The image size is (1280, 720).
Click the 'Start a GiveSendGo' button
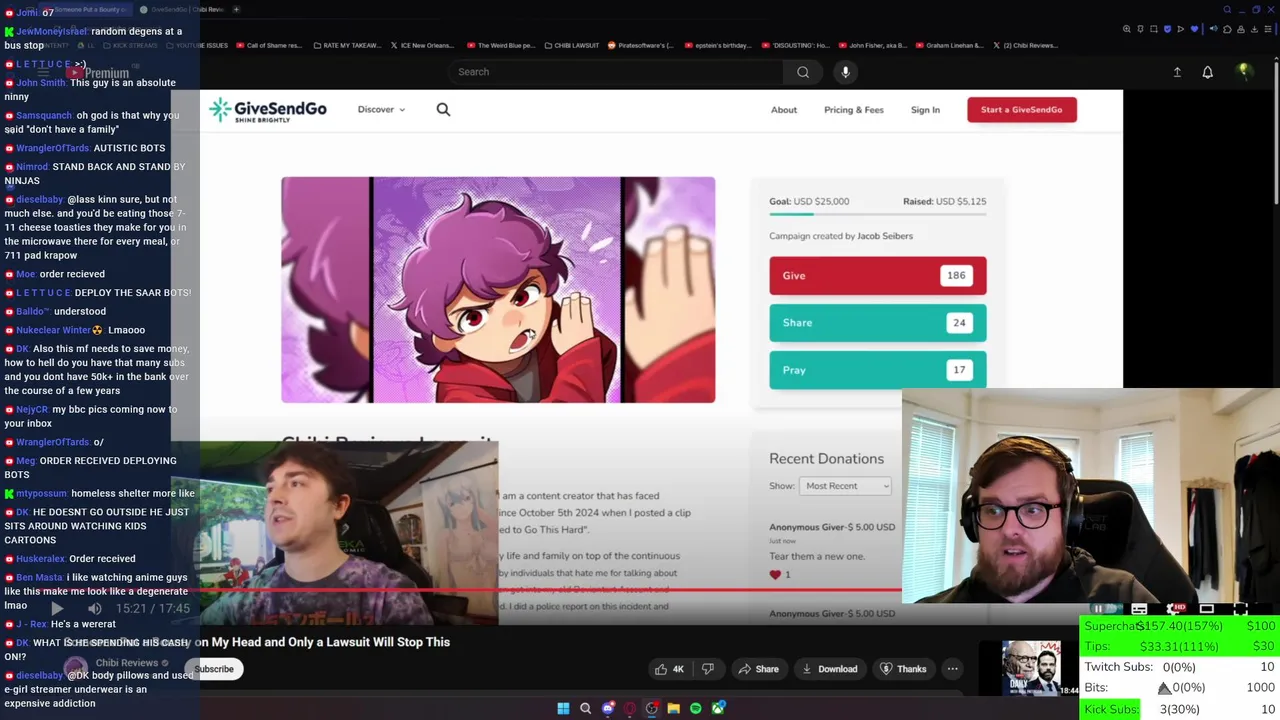pos(1022,110)
